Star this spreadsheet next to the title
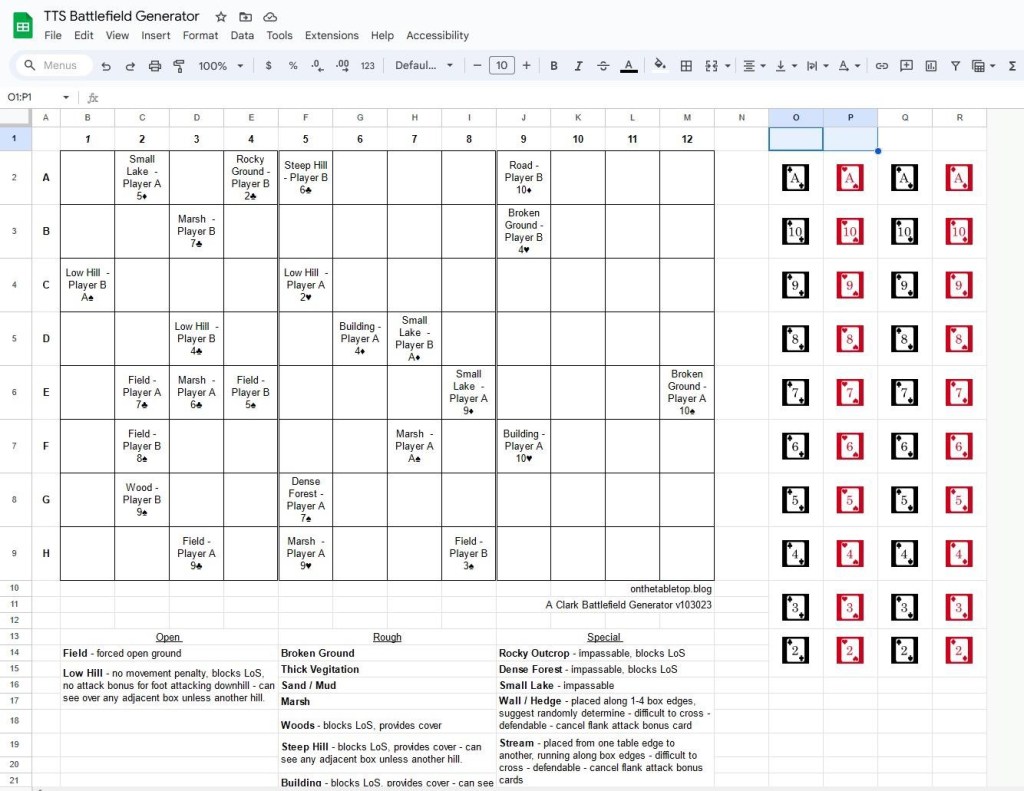 221,17
